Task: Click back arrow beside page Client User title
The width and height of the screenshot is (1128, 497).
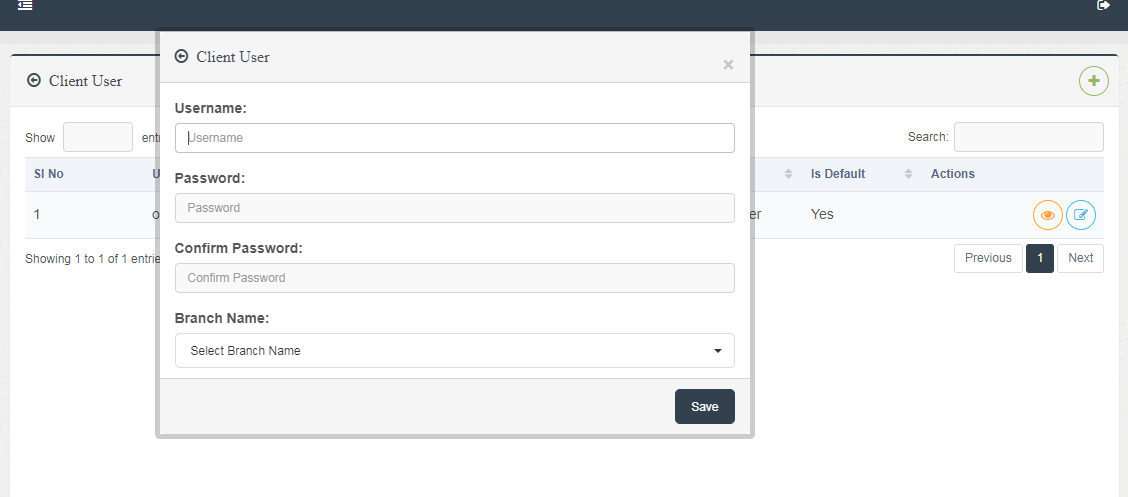Action: (x=34, y=81)
